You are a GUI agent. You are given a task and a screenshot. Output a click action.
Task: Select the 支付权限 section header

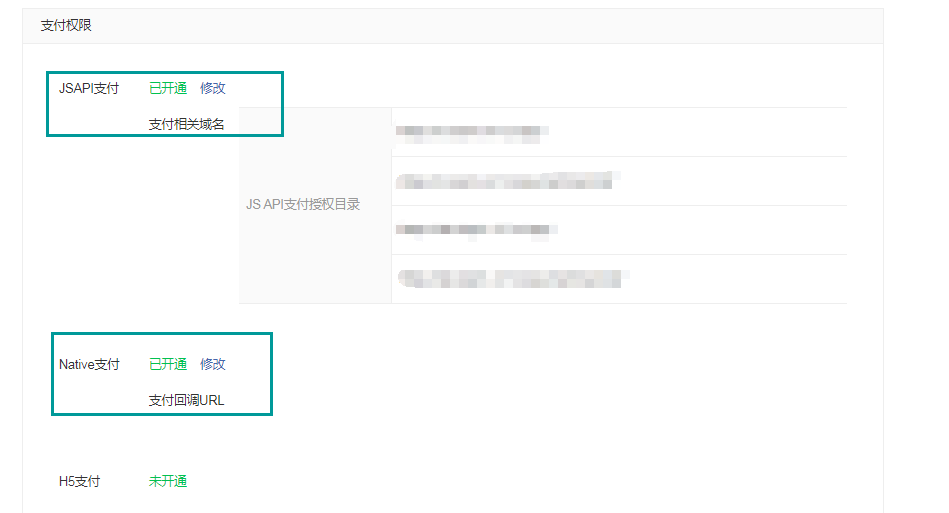[66, 25]
